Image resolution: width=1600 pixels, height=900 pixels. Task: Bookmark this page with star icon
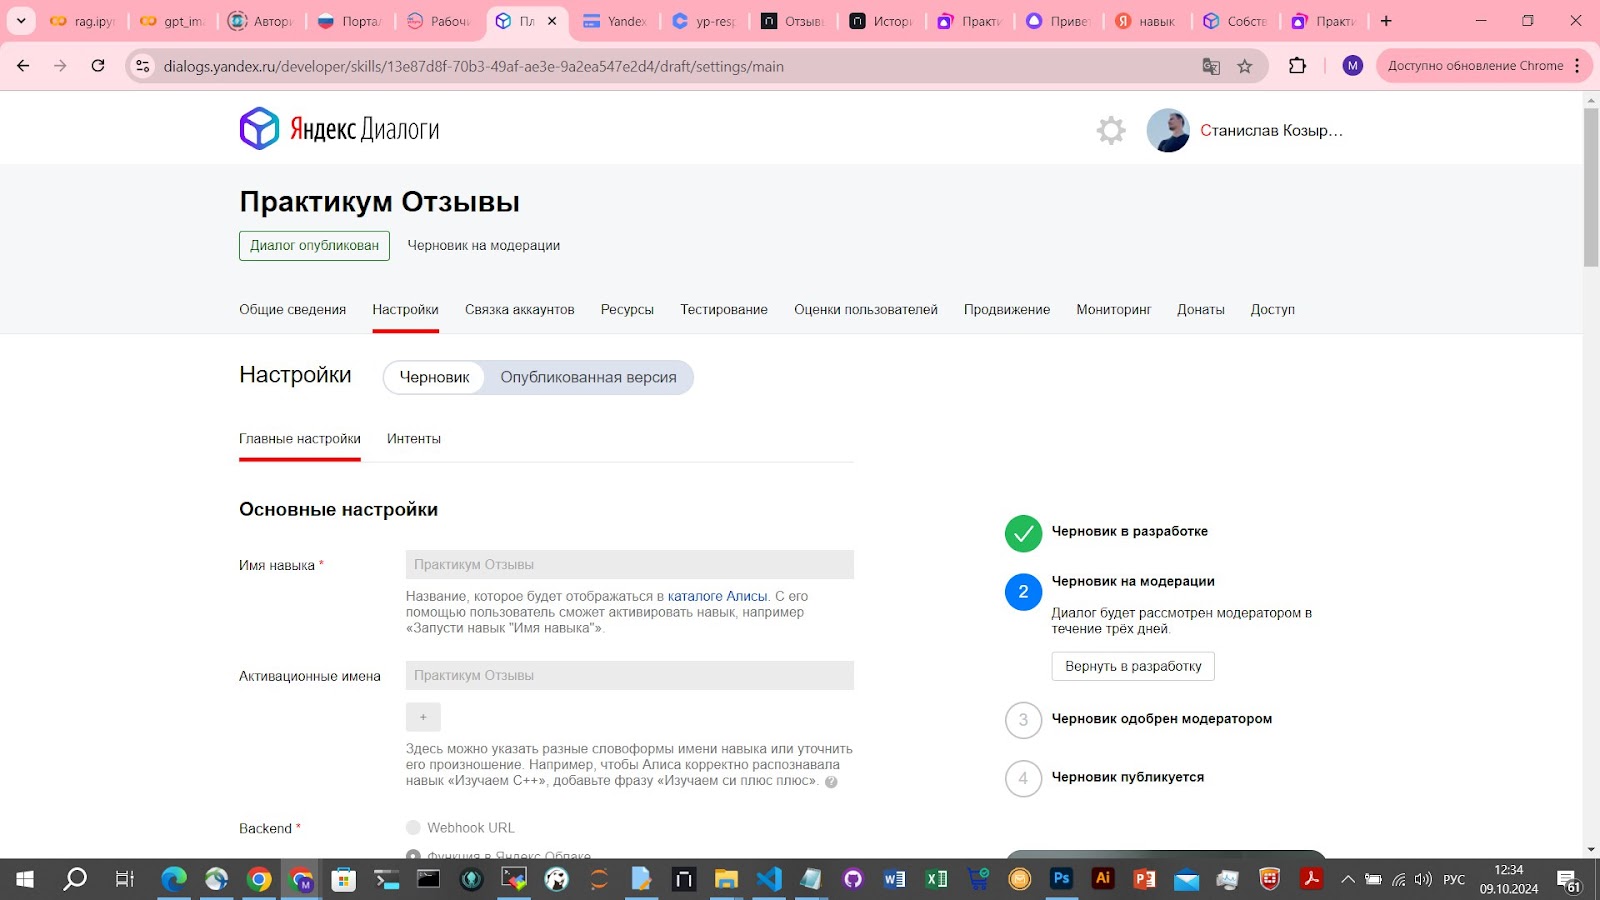[1245, 66]
